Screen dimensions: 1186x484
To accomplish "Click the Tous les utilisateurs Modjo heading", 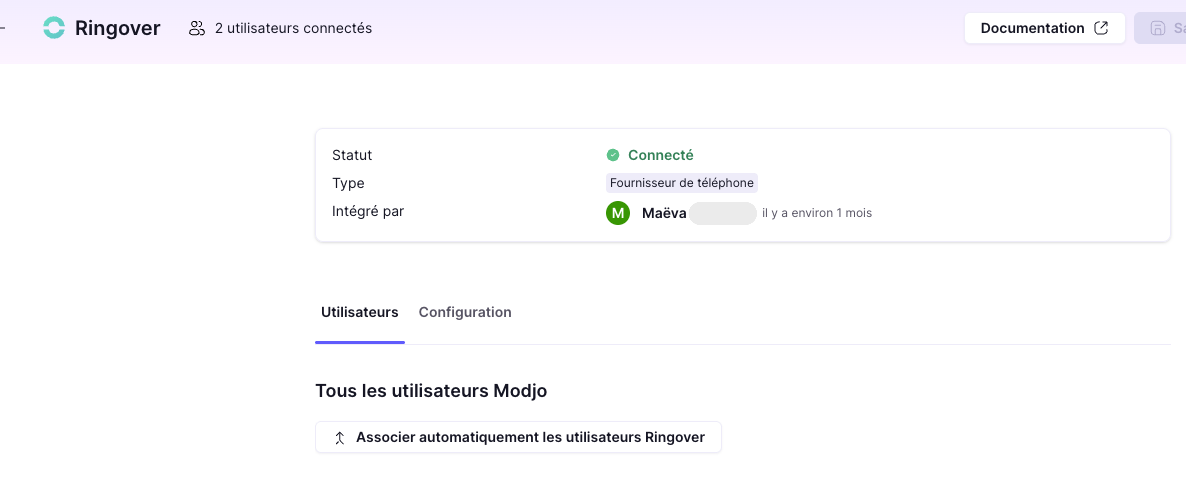I will [431, 391].
